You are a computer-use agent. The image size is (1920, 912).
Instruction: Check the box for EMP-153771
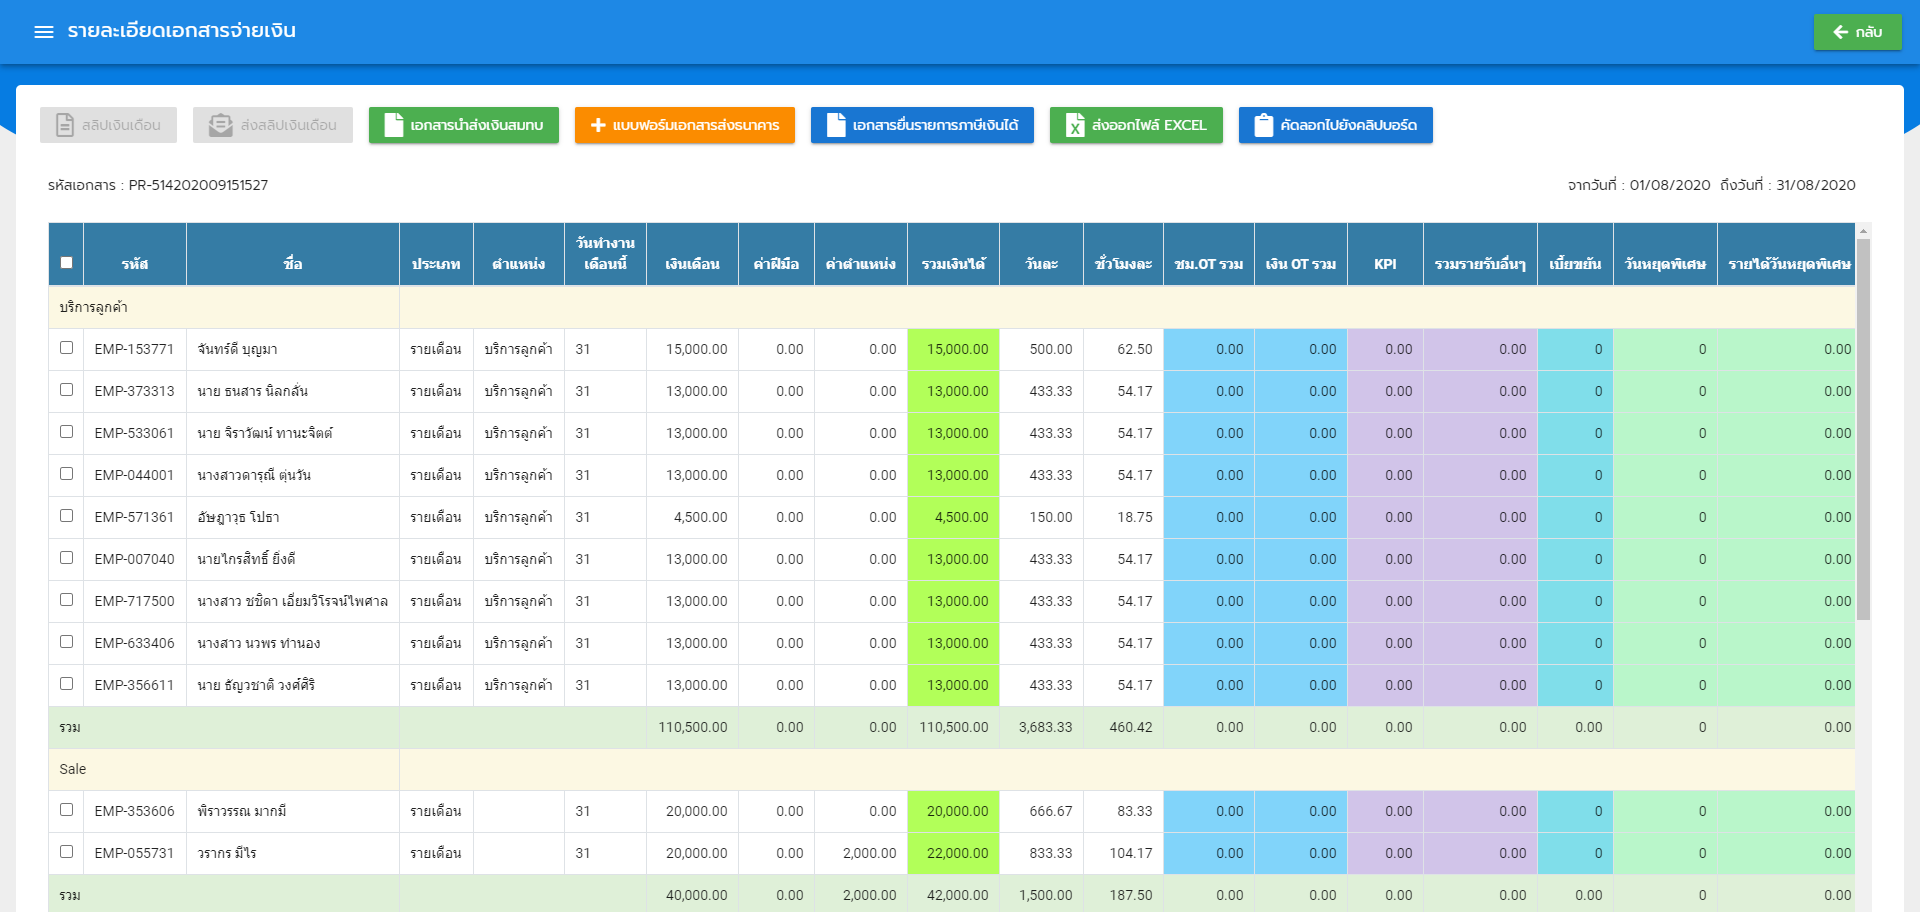(66, 348)
